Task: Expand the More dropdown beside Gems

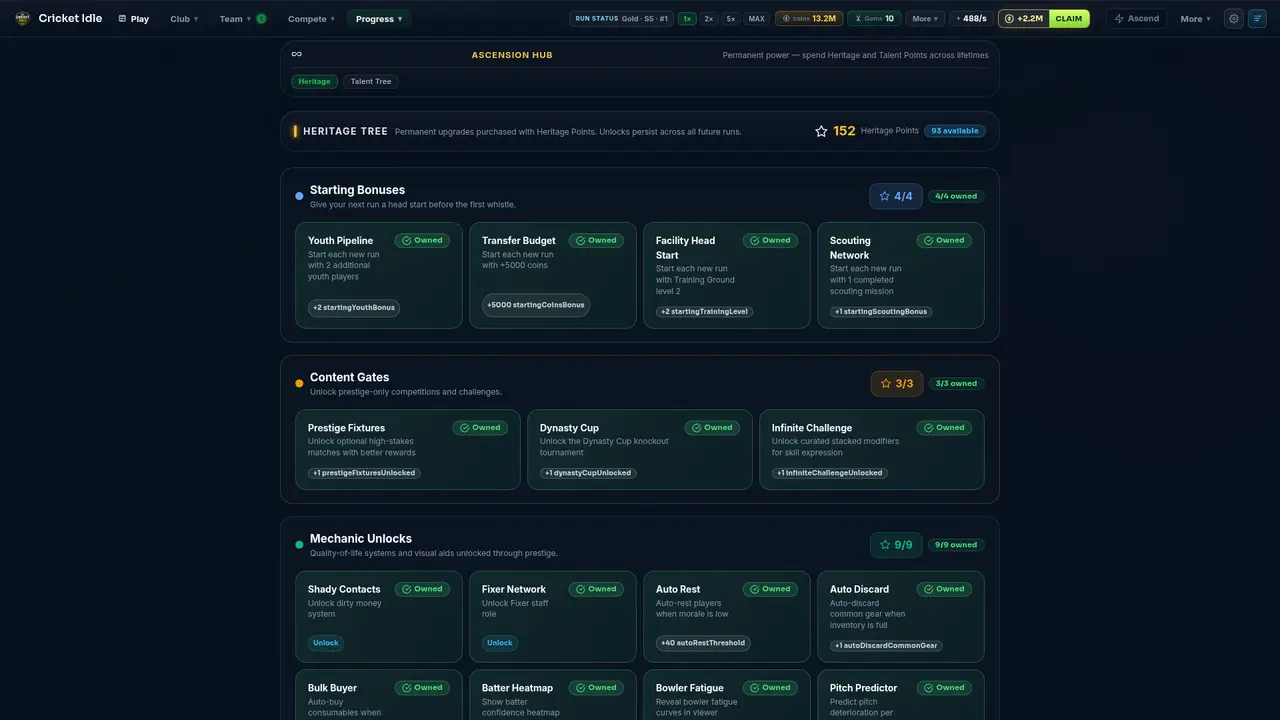Action: [925, 18]
